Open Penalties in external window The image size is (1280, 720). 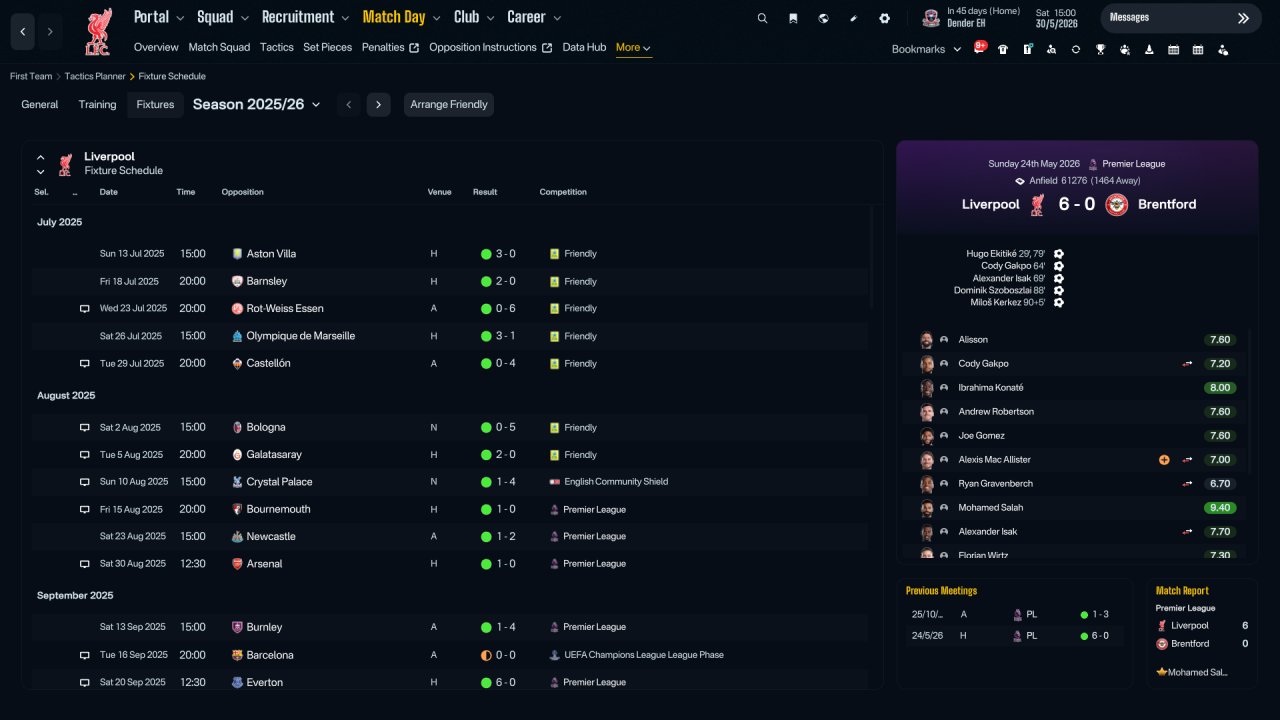(x=390, y=47)
